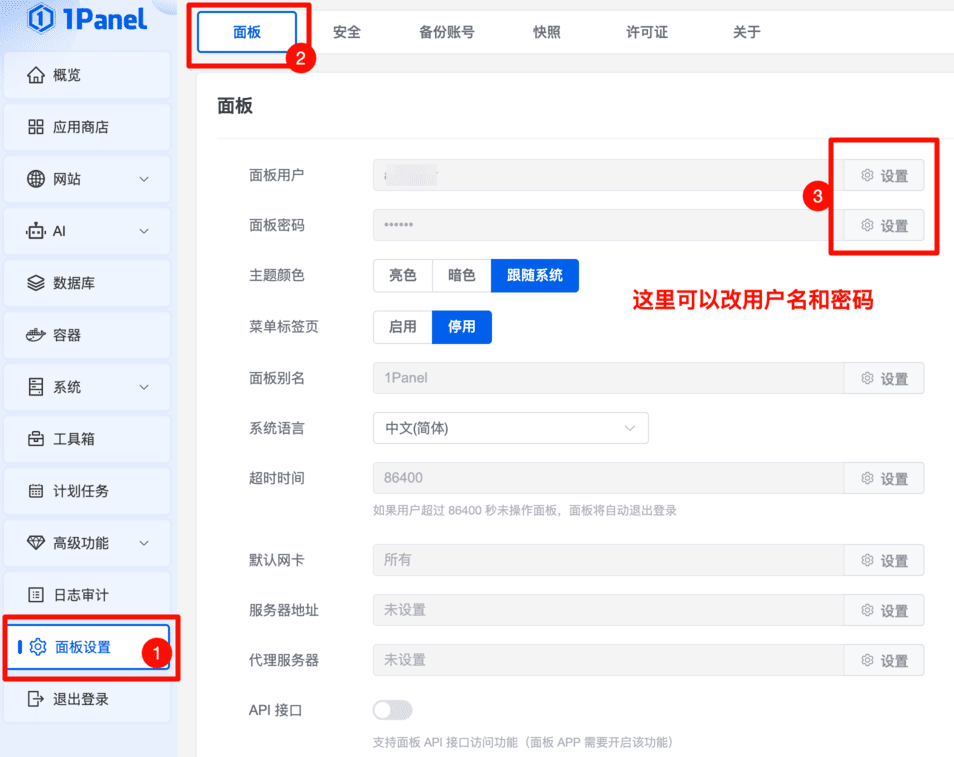Select 暗色 theme option

461,275
